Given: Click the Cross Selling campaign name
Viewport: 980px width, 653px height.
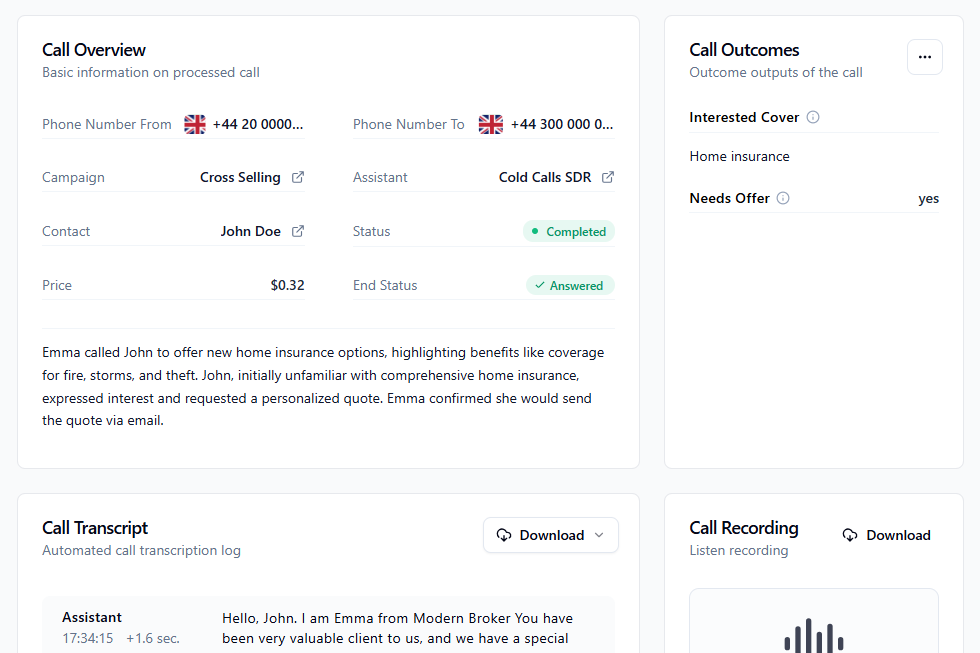Looking at the screenshot, I should (x=240, y=177).
